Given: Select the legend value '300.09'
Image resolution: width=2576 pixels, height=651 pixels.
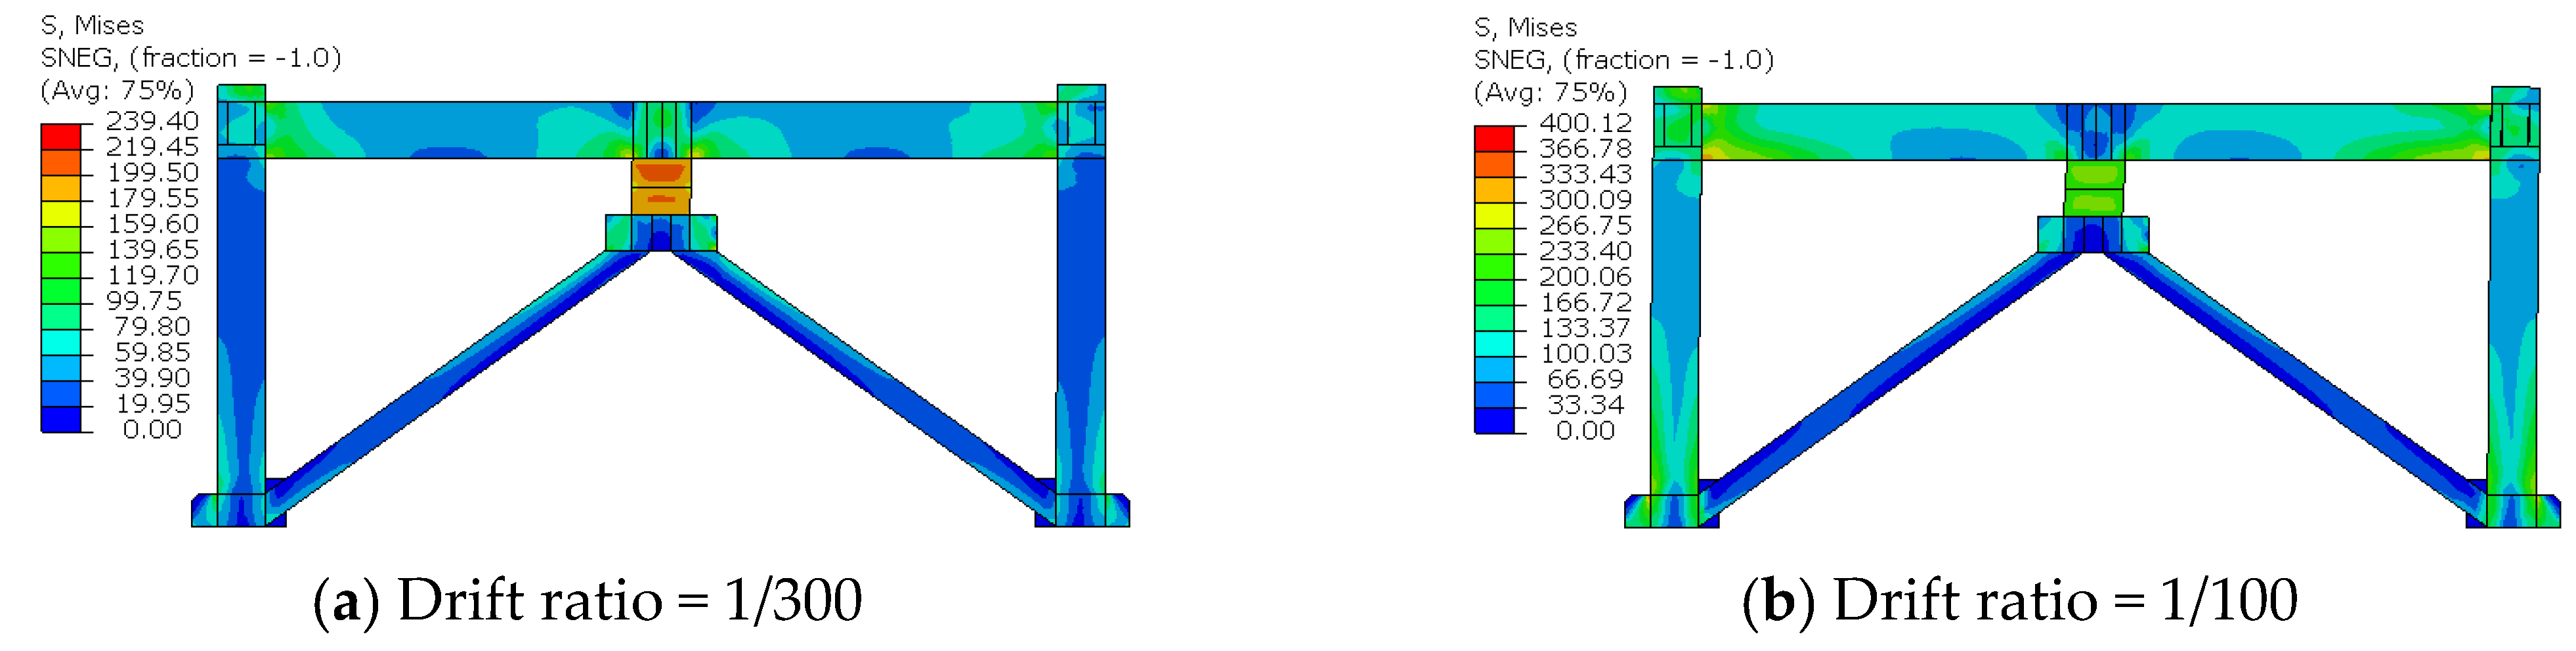Looking at the screenshot, I should tap(1586, 200).
